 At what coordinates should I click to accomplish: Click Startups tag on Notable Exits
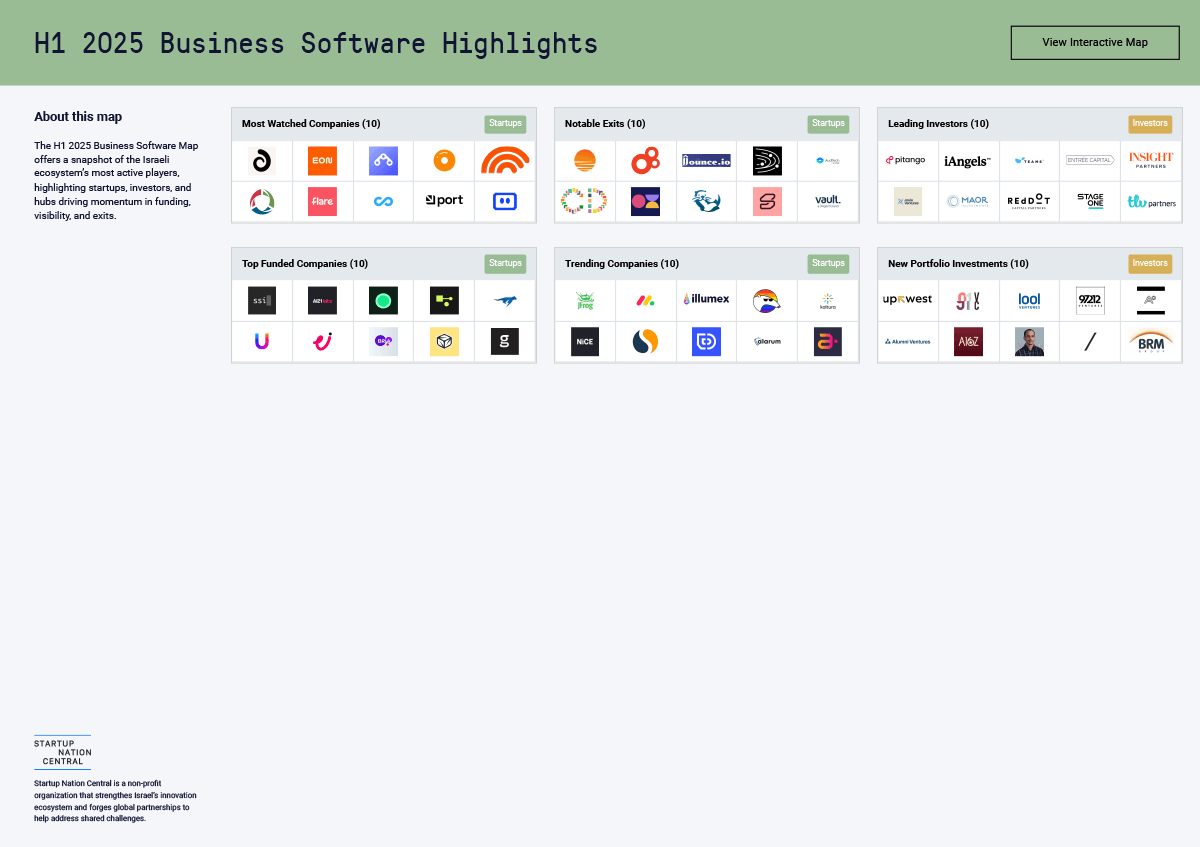[828, 124]
